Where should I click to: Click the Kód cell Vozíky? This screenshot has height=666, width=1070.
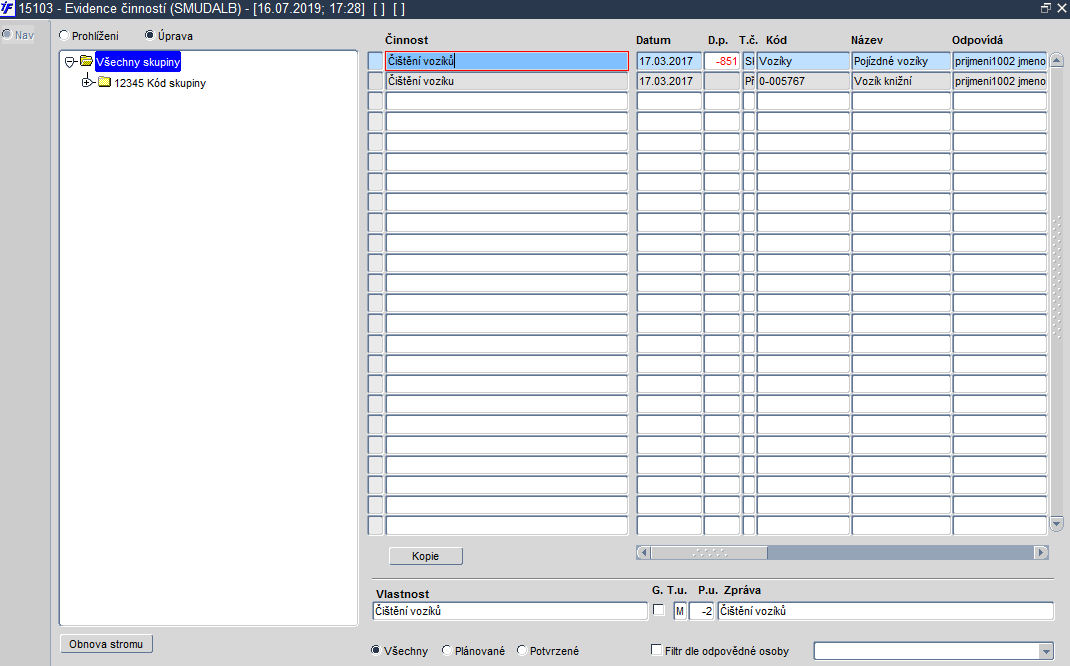pos(803,61)
